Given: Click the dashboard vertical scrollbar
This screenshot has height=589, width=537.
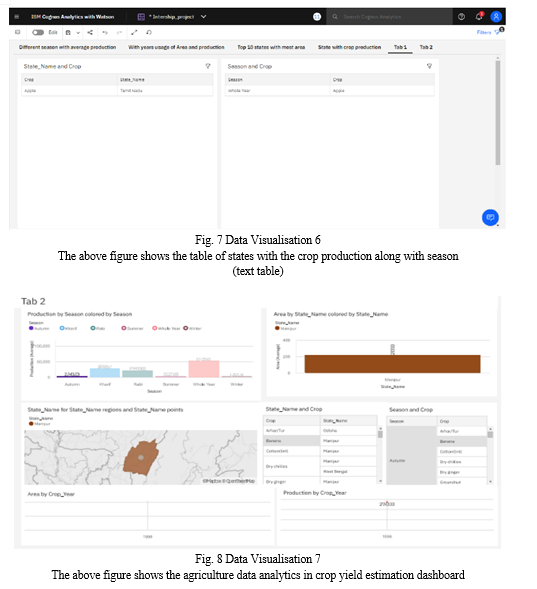Looking at the screenshot, I should (498, 113).
